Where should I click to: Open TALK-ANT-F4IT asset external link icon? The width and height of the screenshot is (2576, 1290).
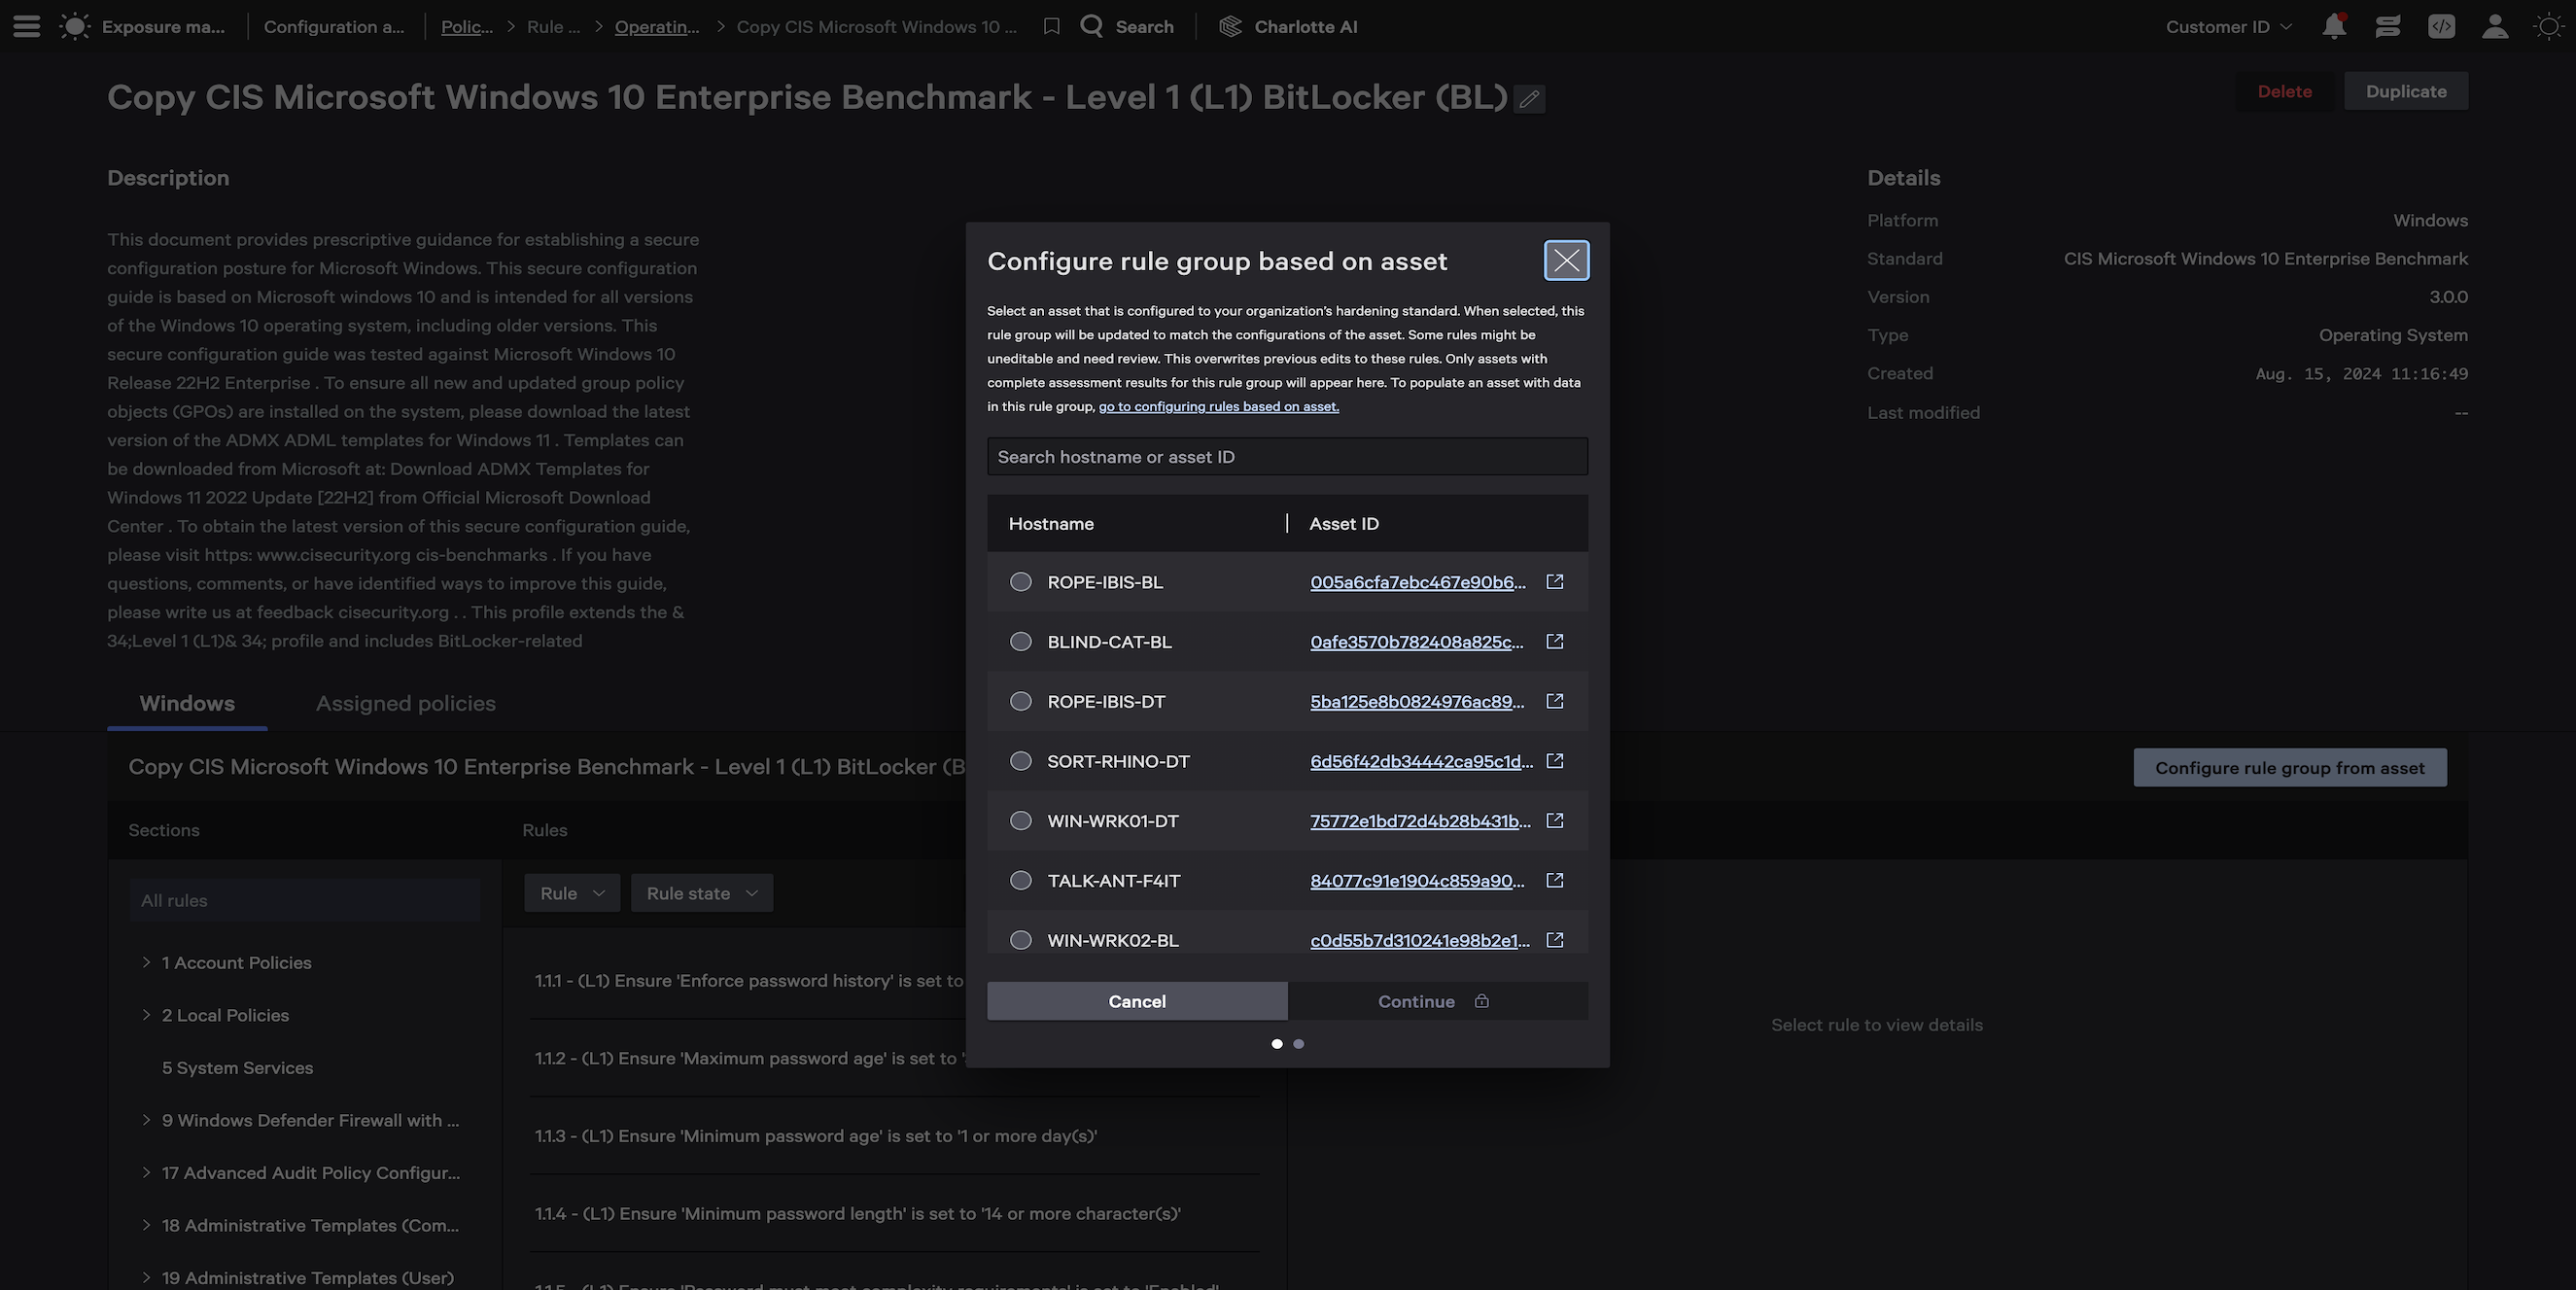1555,881
